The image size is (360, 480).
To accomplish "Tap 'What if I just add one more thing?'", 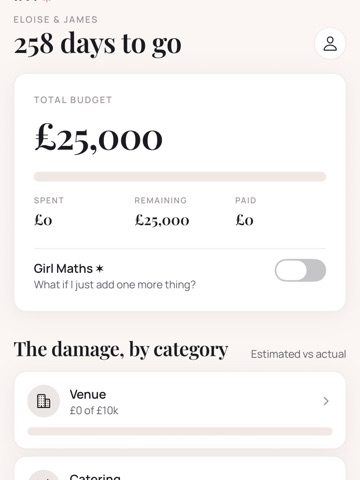I will [x=115, y=285].
